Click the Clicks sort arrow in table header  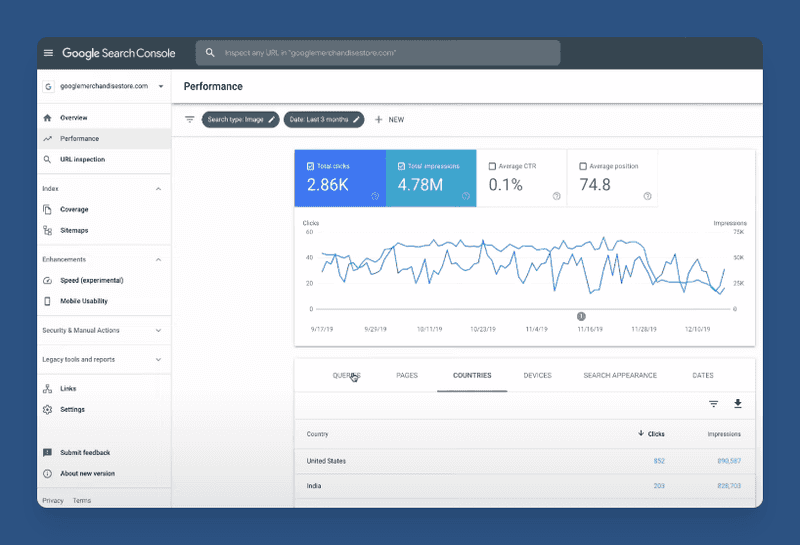coord(641,433)
